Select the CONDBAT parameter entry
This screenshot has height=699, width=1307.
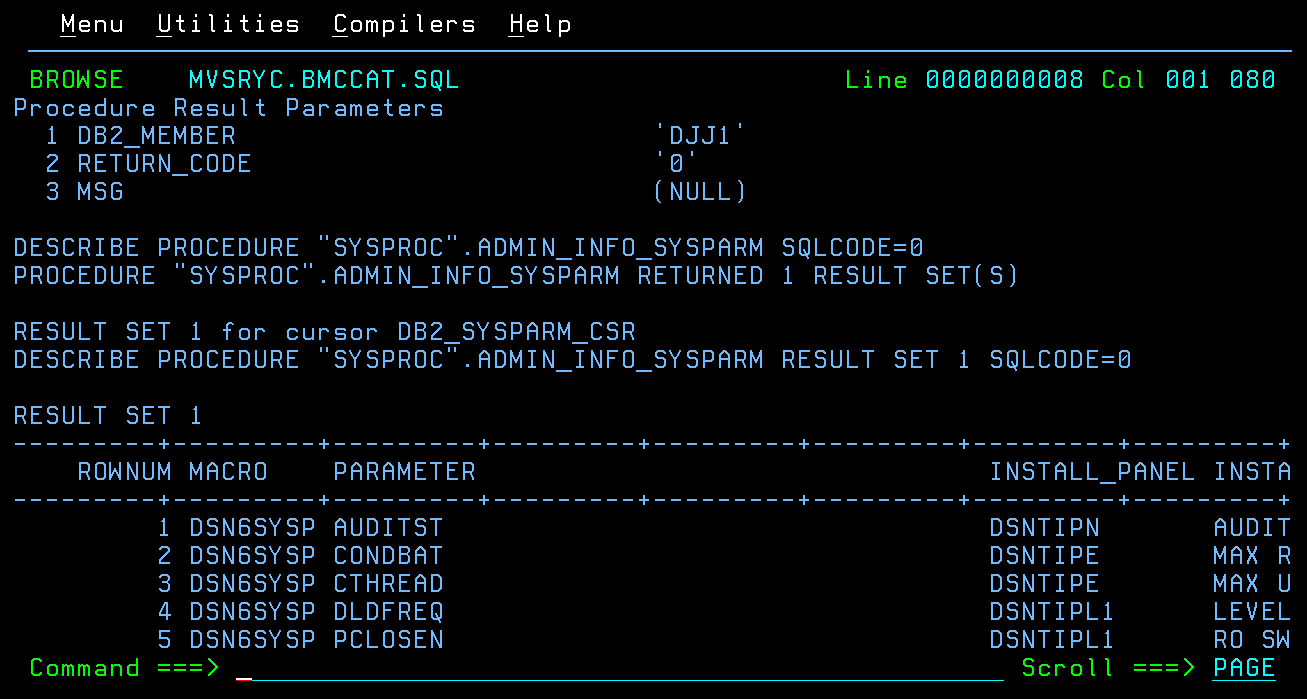tap(388, 556)
